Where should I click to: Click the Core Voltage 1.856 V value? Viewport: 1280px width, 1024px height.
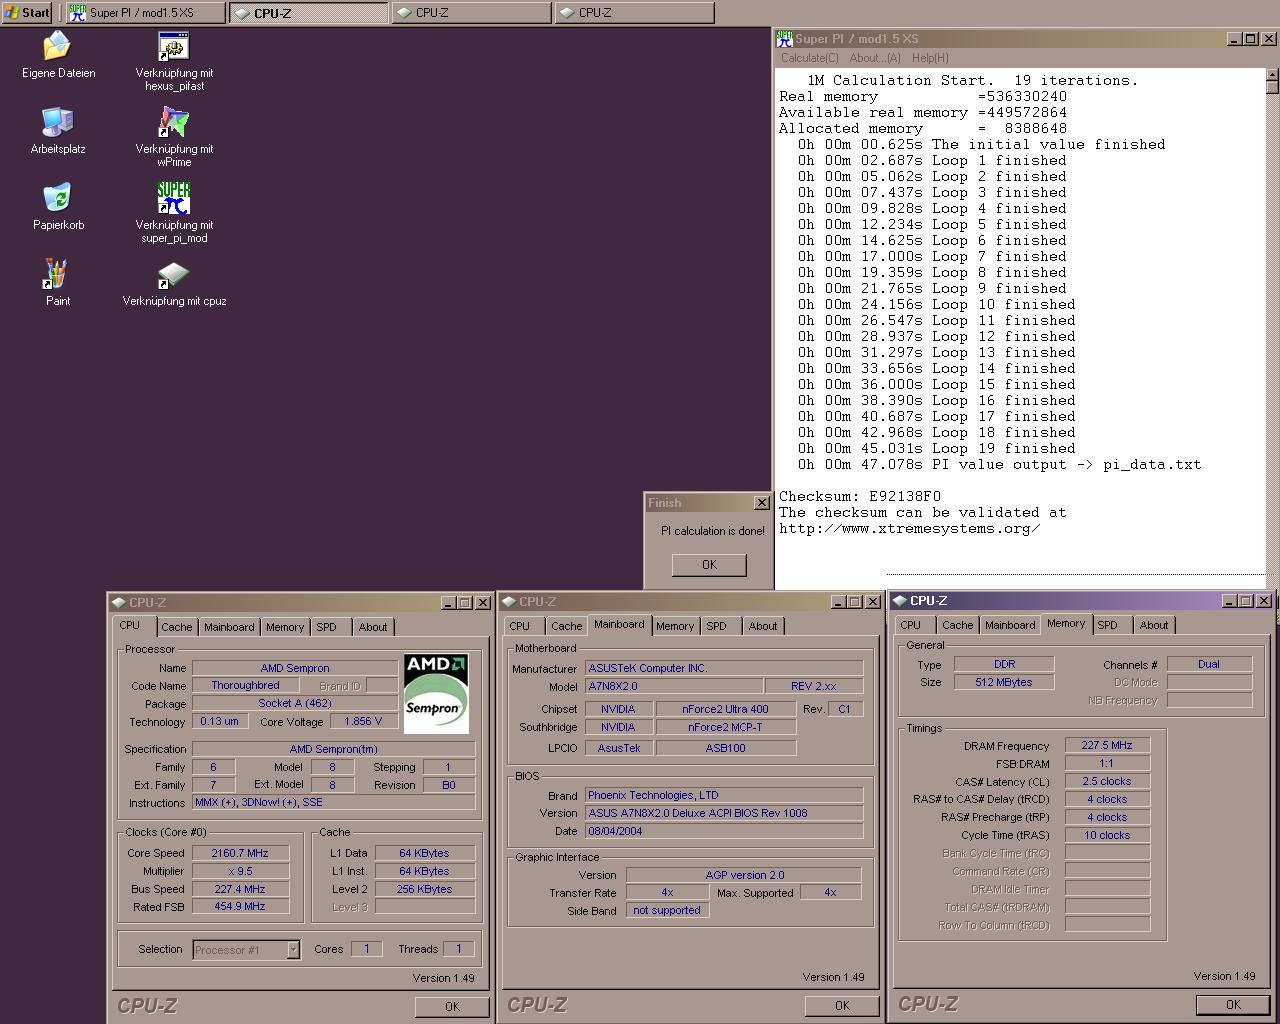tap(364, 721)
